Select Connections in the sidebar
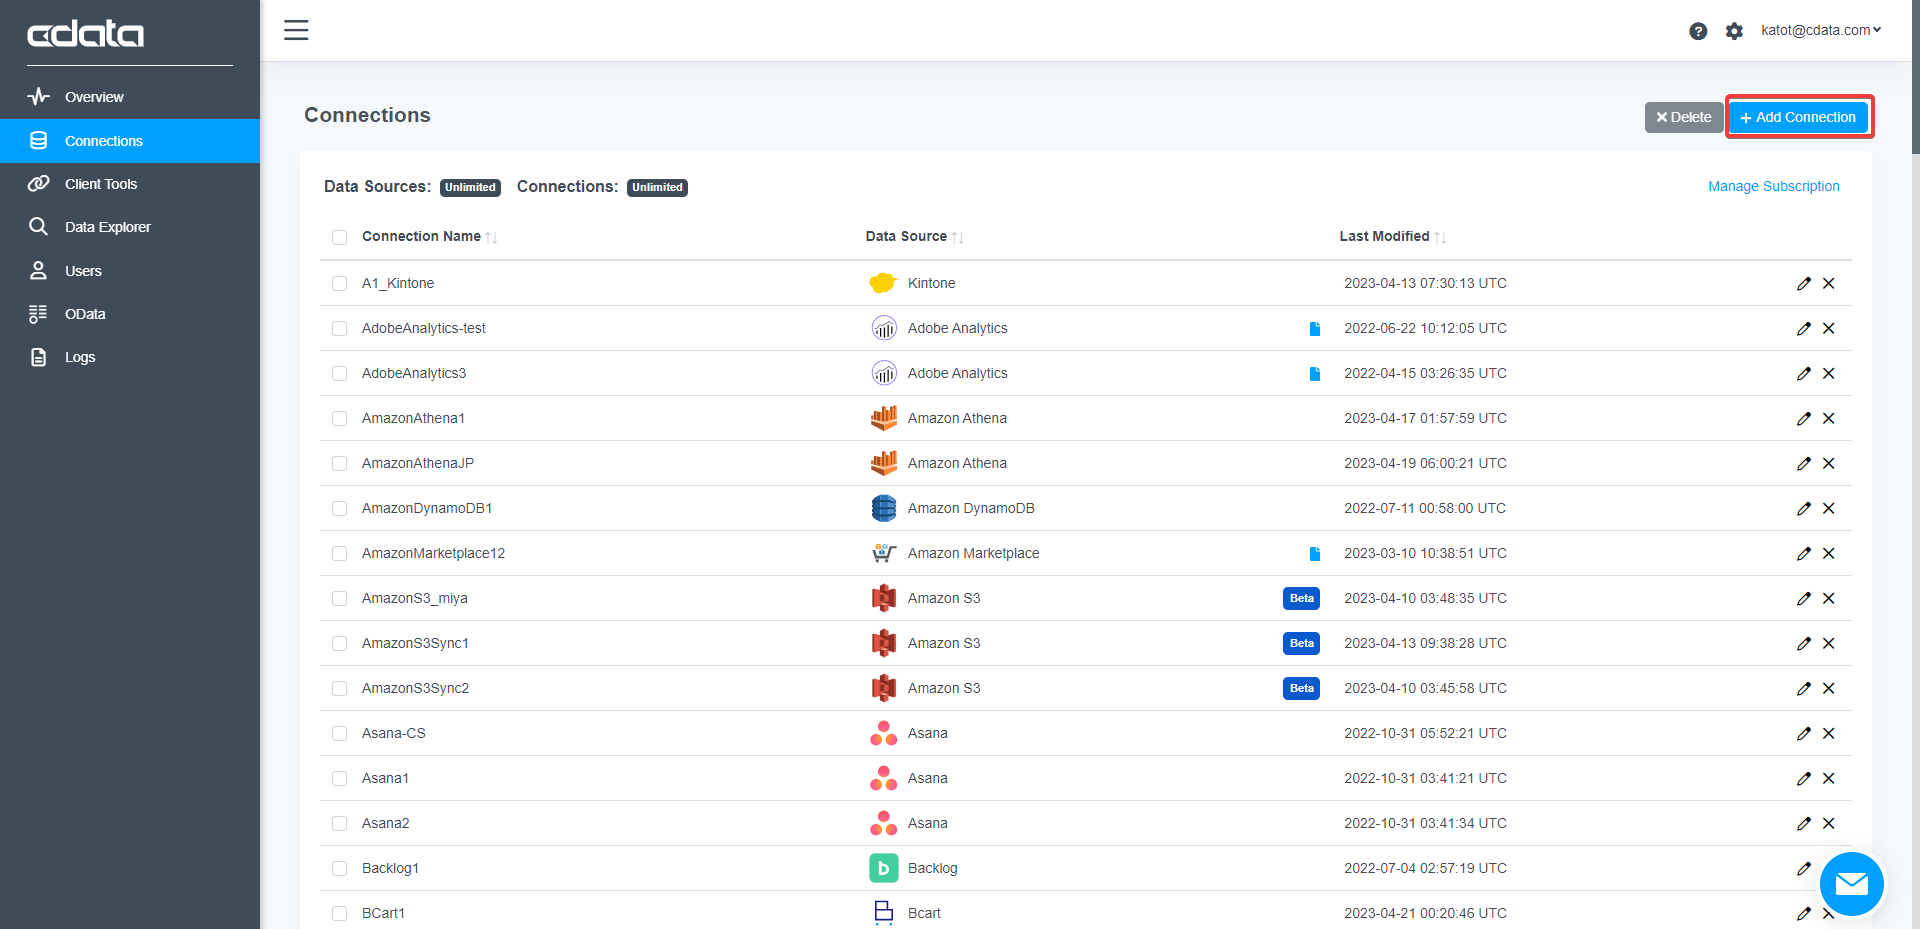1920x929 pixels. [x=130, y=141]
